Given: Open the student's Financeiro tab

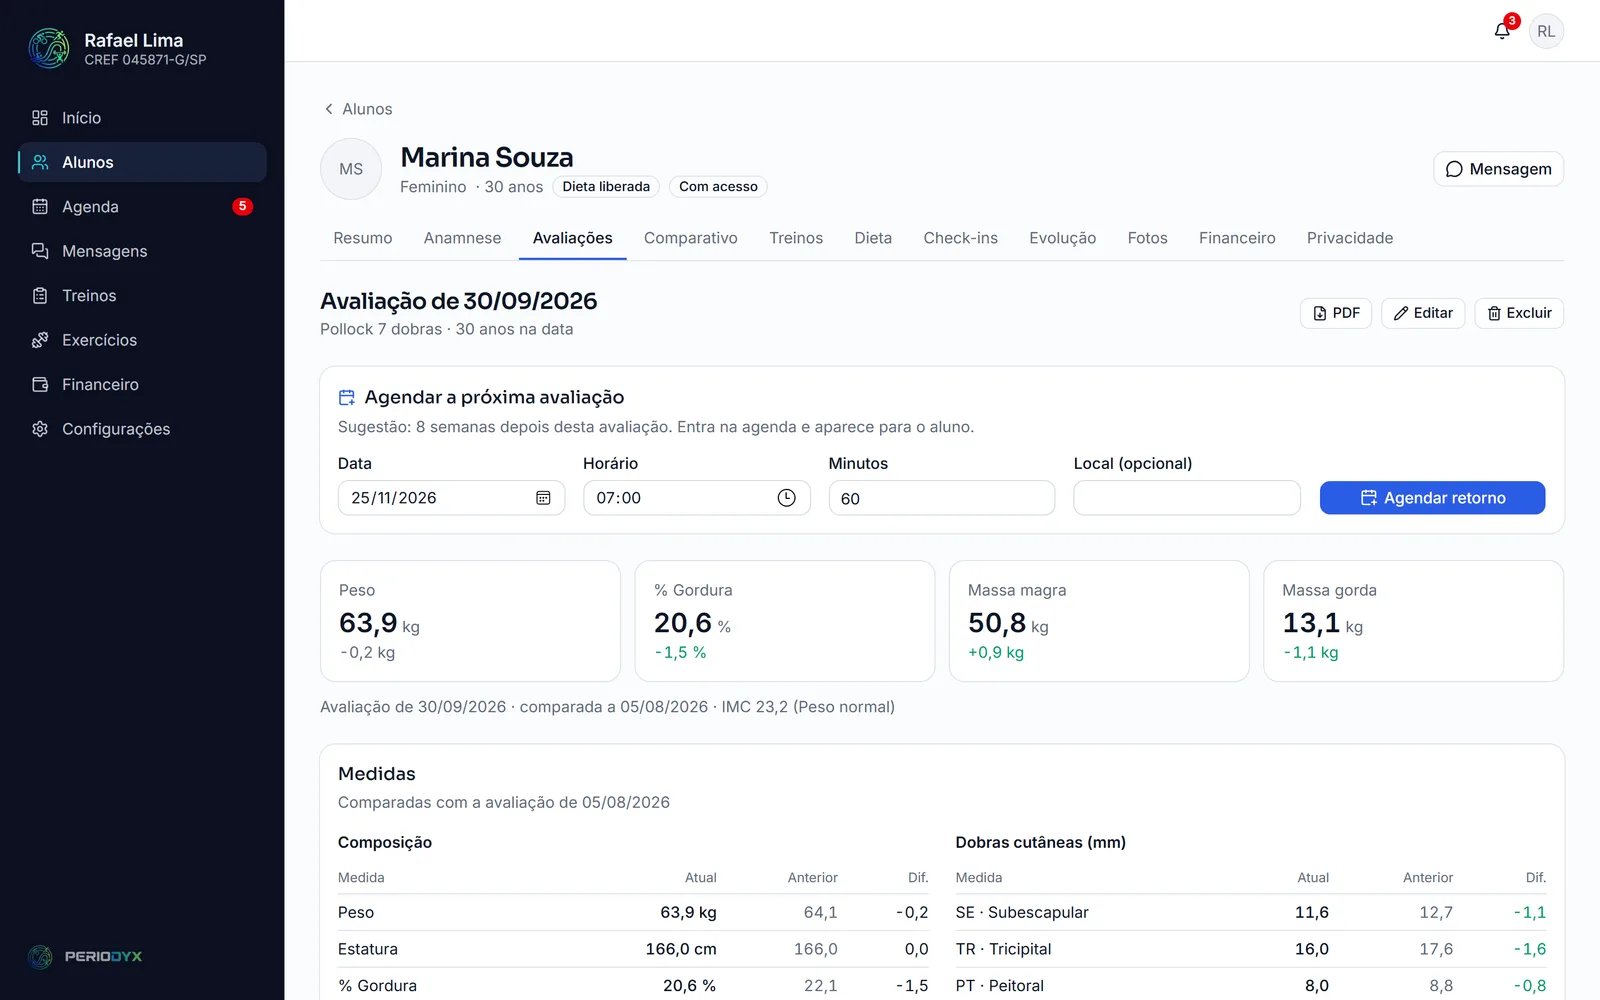Looking at the screenshot, I should 1237,238.
